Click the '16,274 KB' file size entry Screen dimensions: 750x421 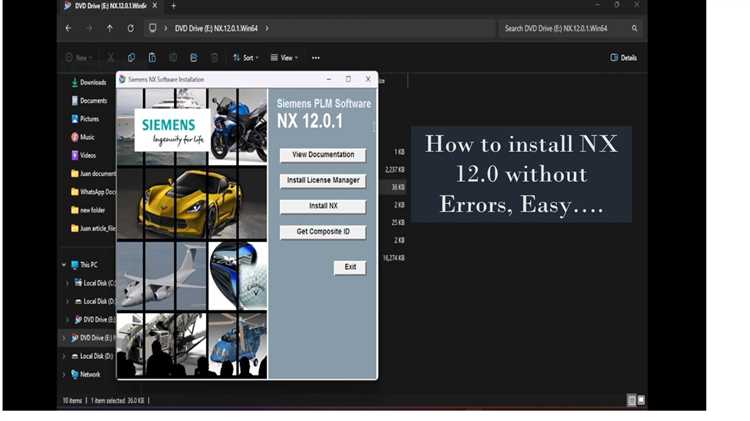[x=394, y=258]
